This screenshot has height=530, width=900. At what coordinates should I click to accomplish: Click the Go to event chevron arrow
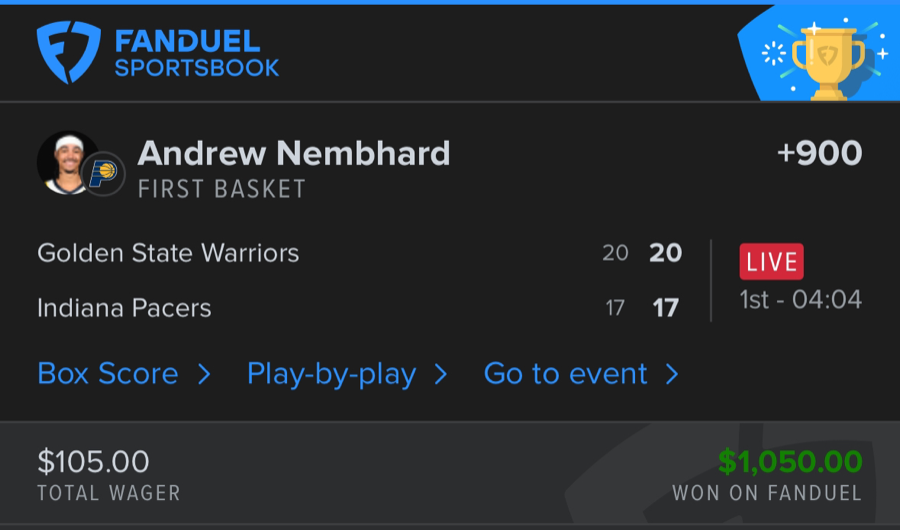pyautogui.click(x=672, y=374)
